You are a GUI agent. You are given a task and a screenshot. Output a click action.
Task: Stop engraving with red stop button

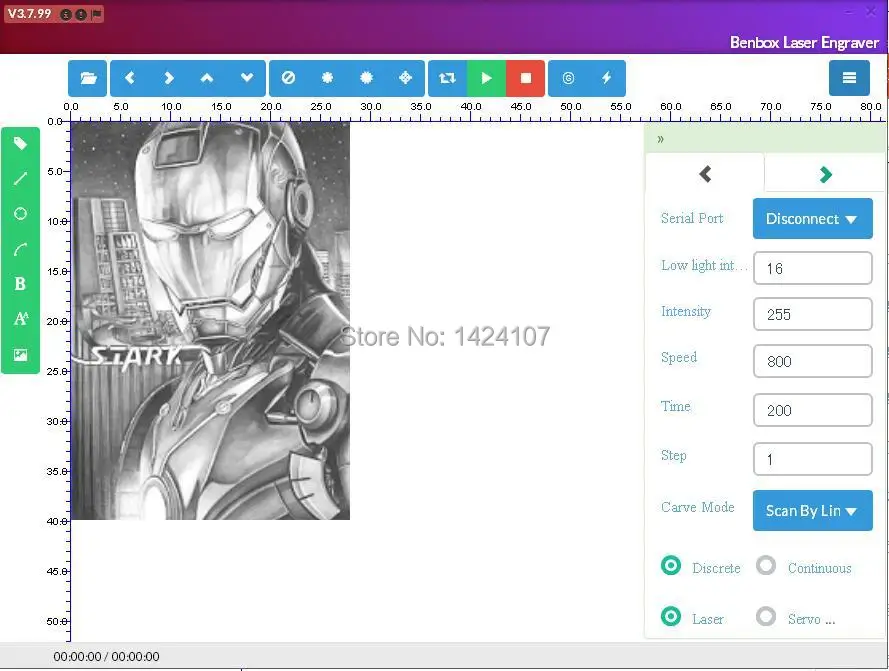(x=526, y=78)
